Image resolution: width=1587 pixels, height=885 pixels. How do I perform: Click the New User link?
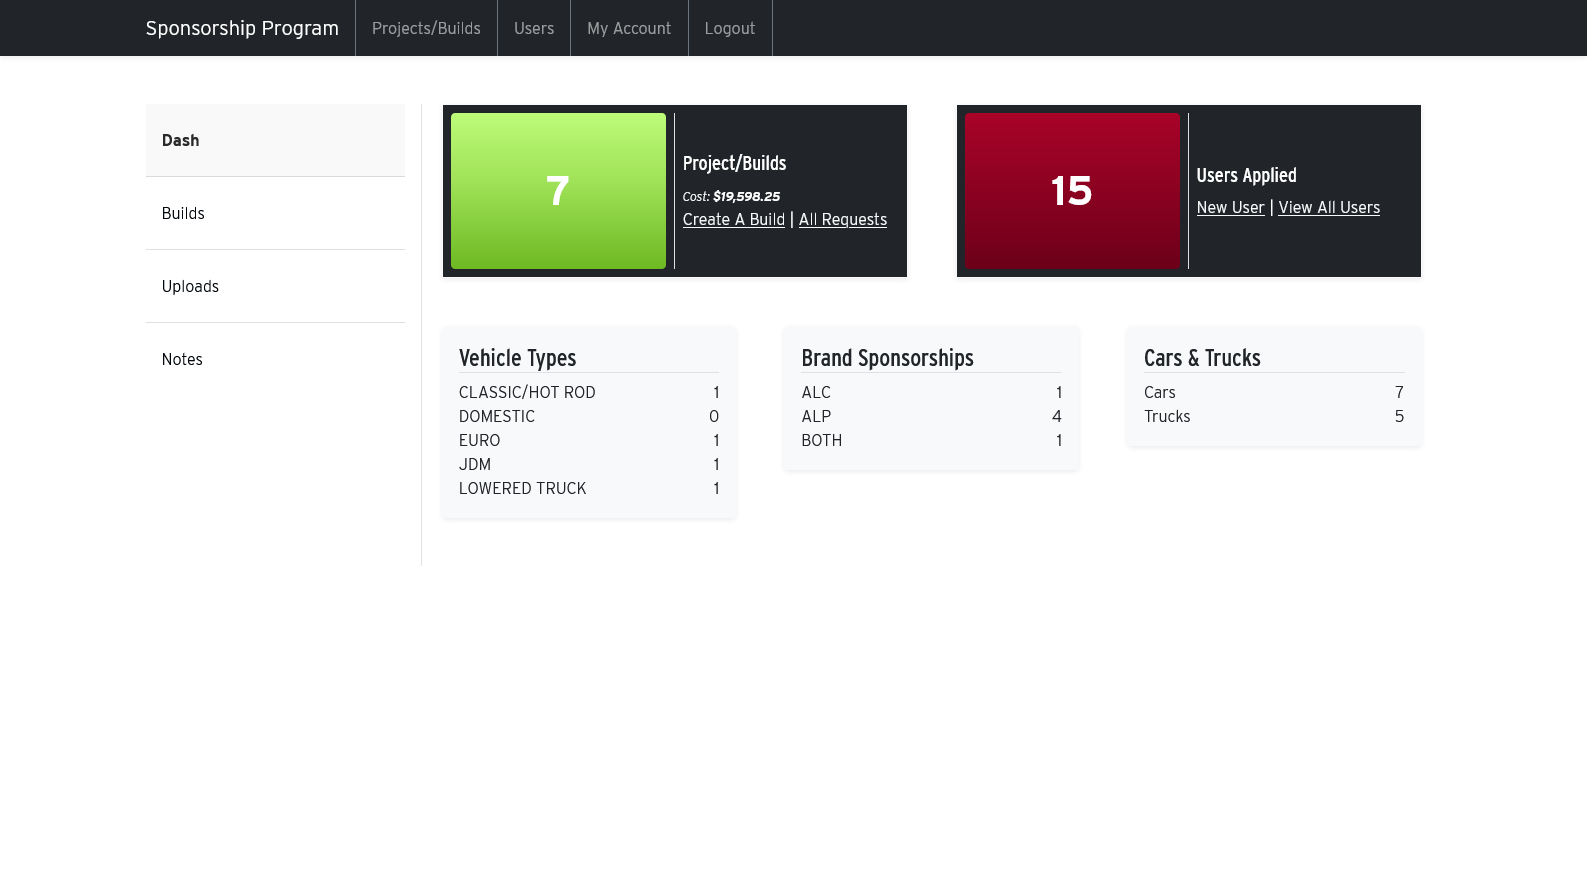pyautogui.click(x=1231, y=207)
